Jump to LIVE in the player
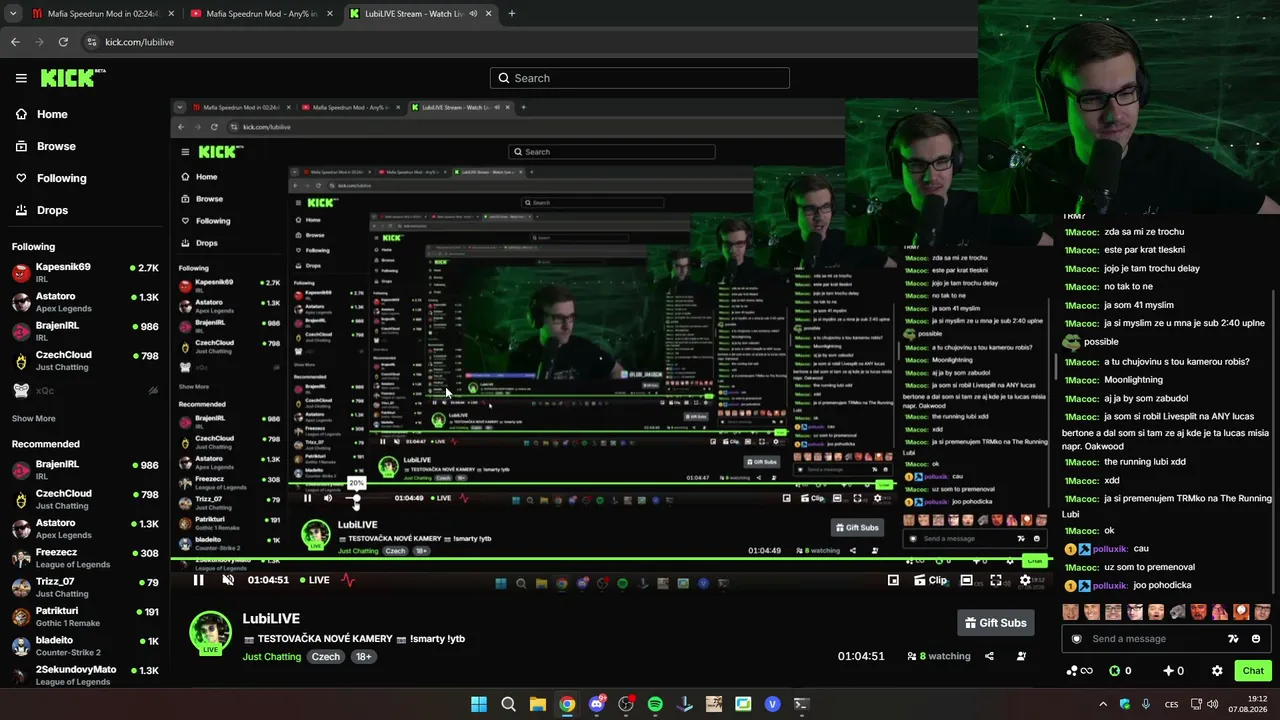1280x720 pixels. (314, 580)
